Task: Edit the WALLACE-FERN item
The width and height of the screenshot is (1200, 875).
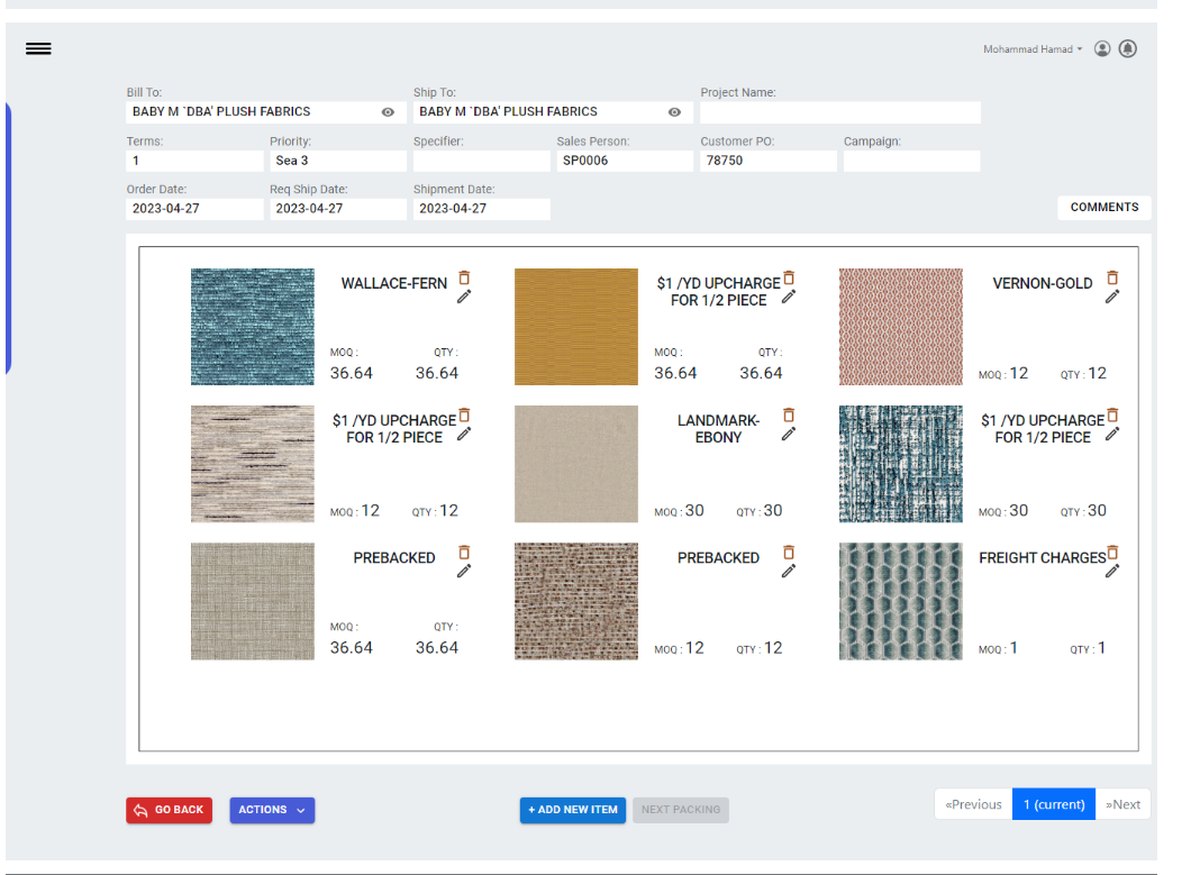Action: click(x=464, y=296)
